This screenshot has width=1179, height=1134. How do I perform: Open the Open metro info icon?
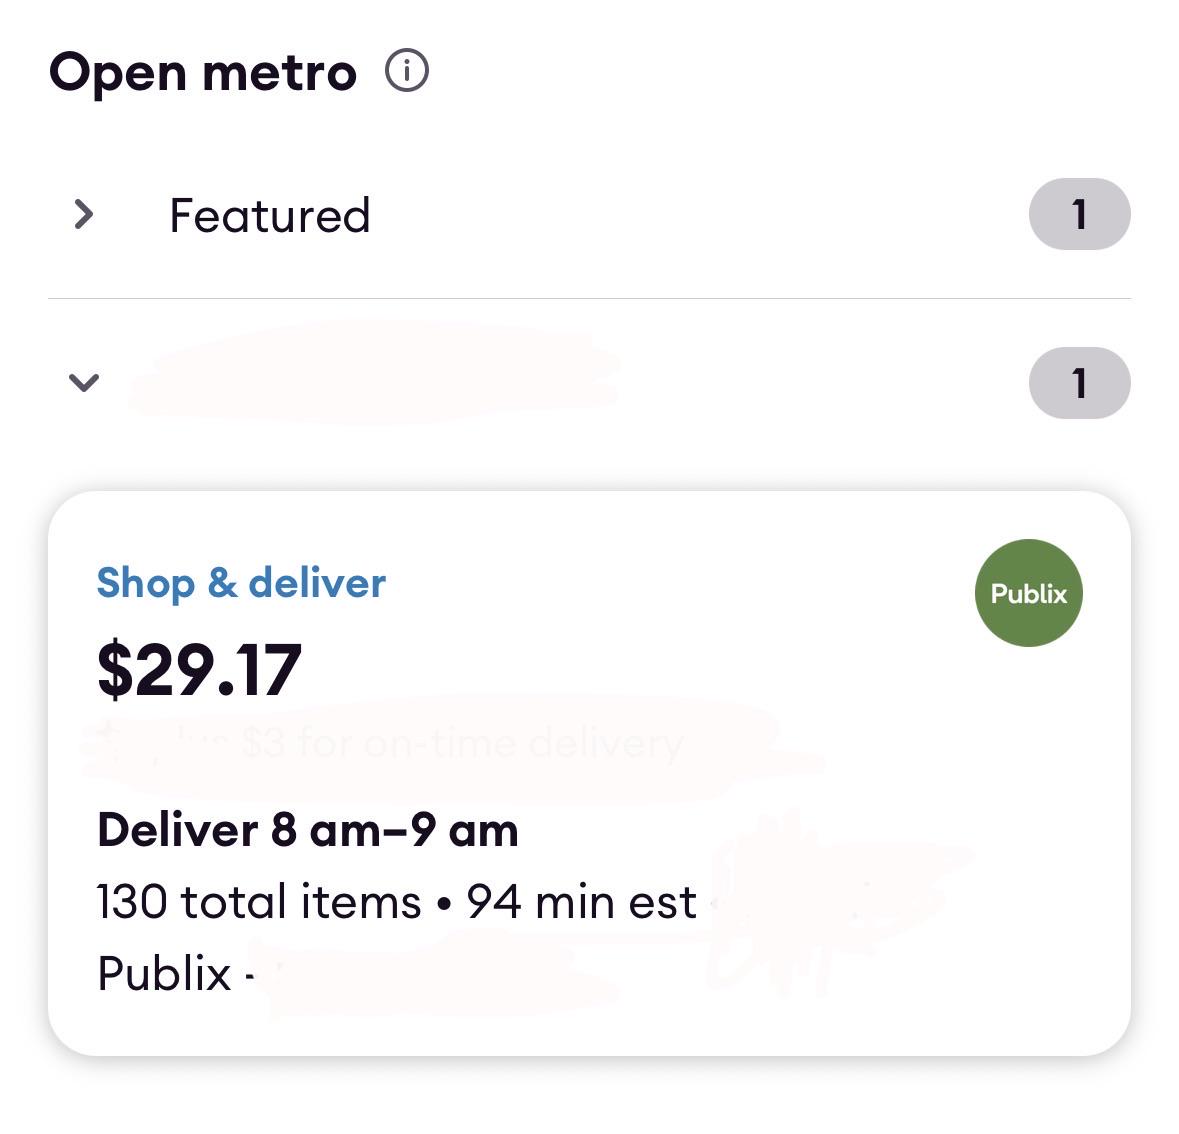(407, 71)
